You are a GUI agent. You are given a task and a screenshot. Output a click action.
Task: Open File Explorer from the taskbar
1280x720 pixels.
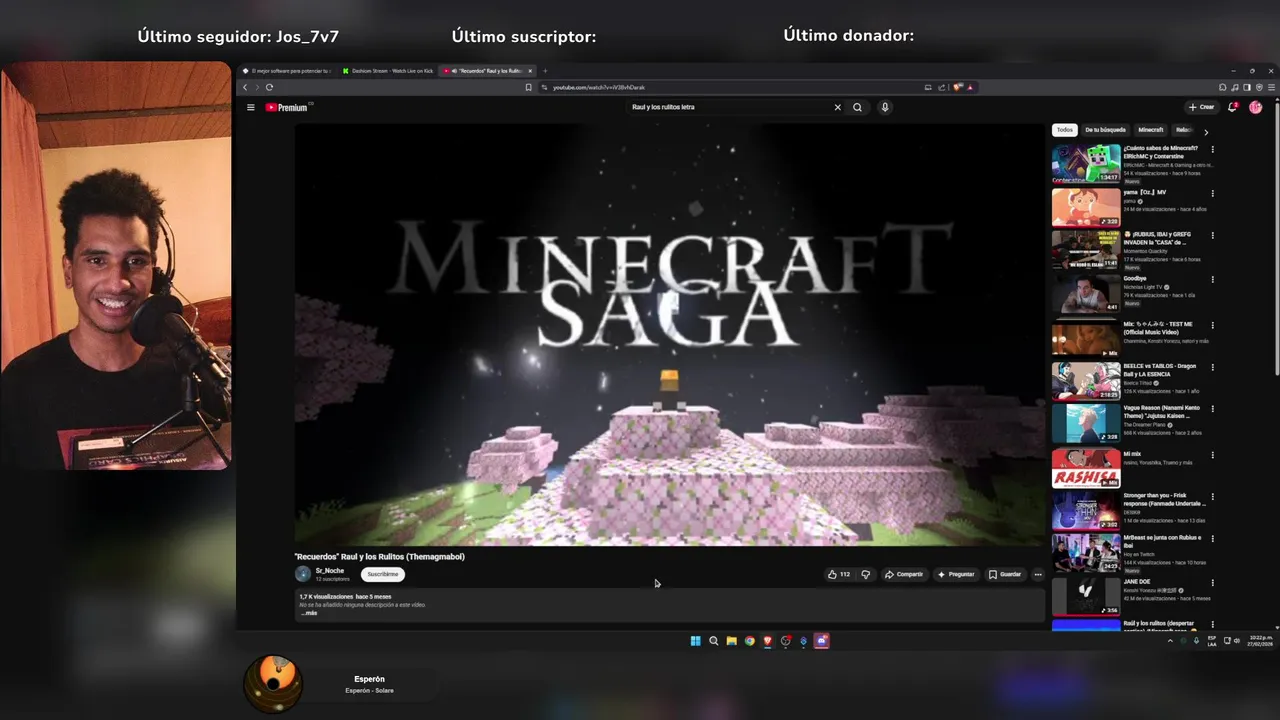pyautogui.click(x=731, y=641)
